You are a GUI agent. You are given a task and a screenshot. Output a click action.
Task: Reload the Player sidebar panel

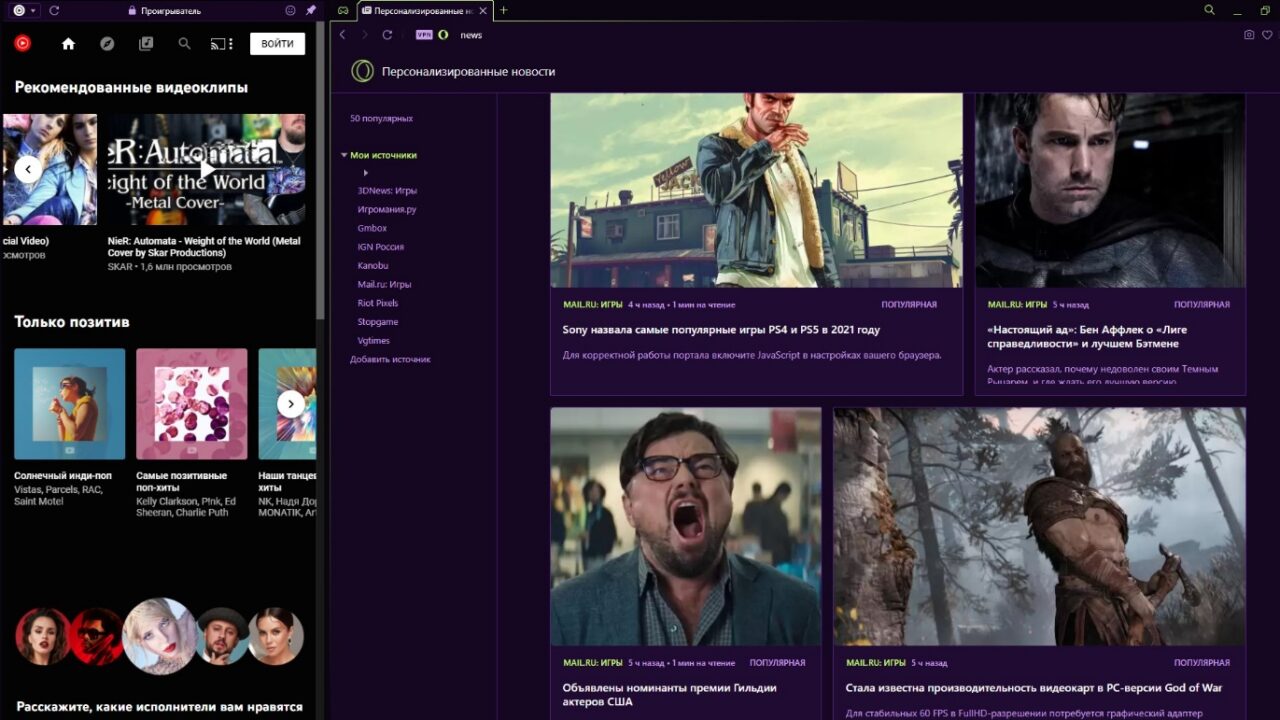[54, 10]
